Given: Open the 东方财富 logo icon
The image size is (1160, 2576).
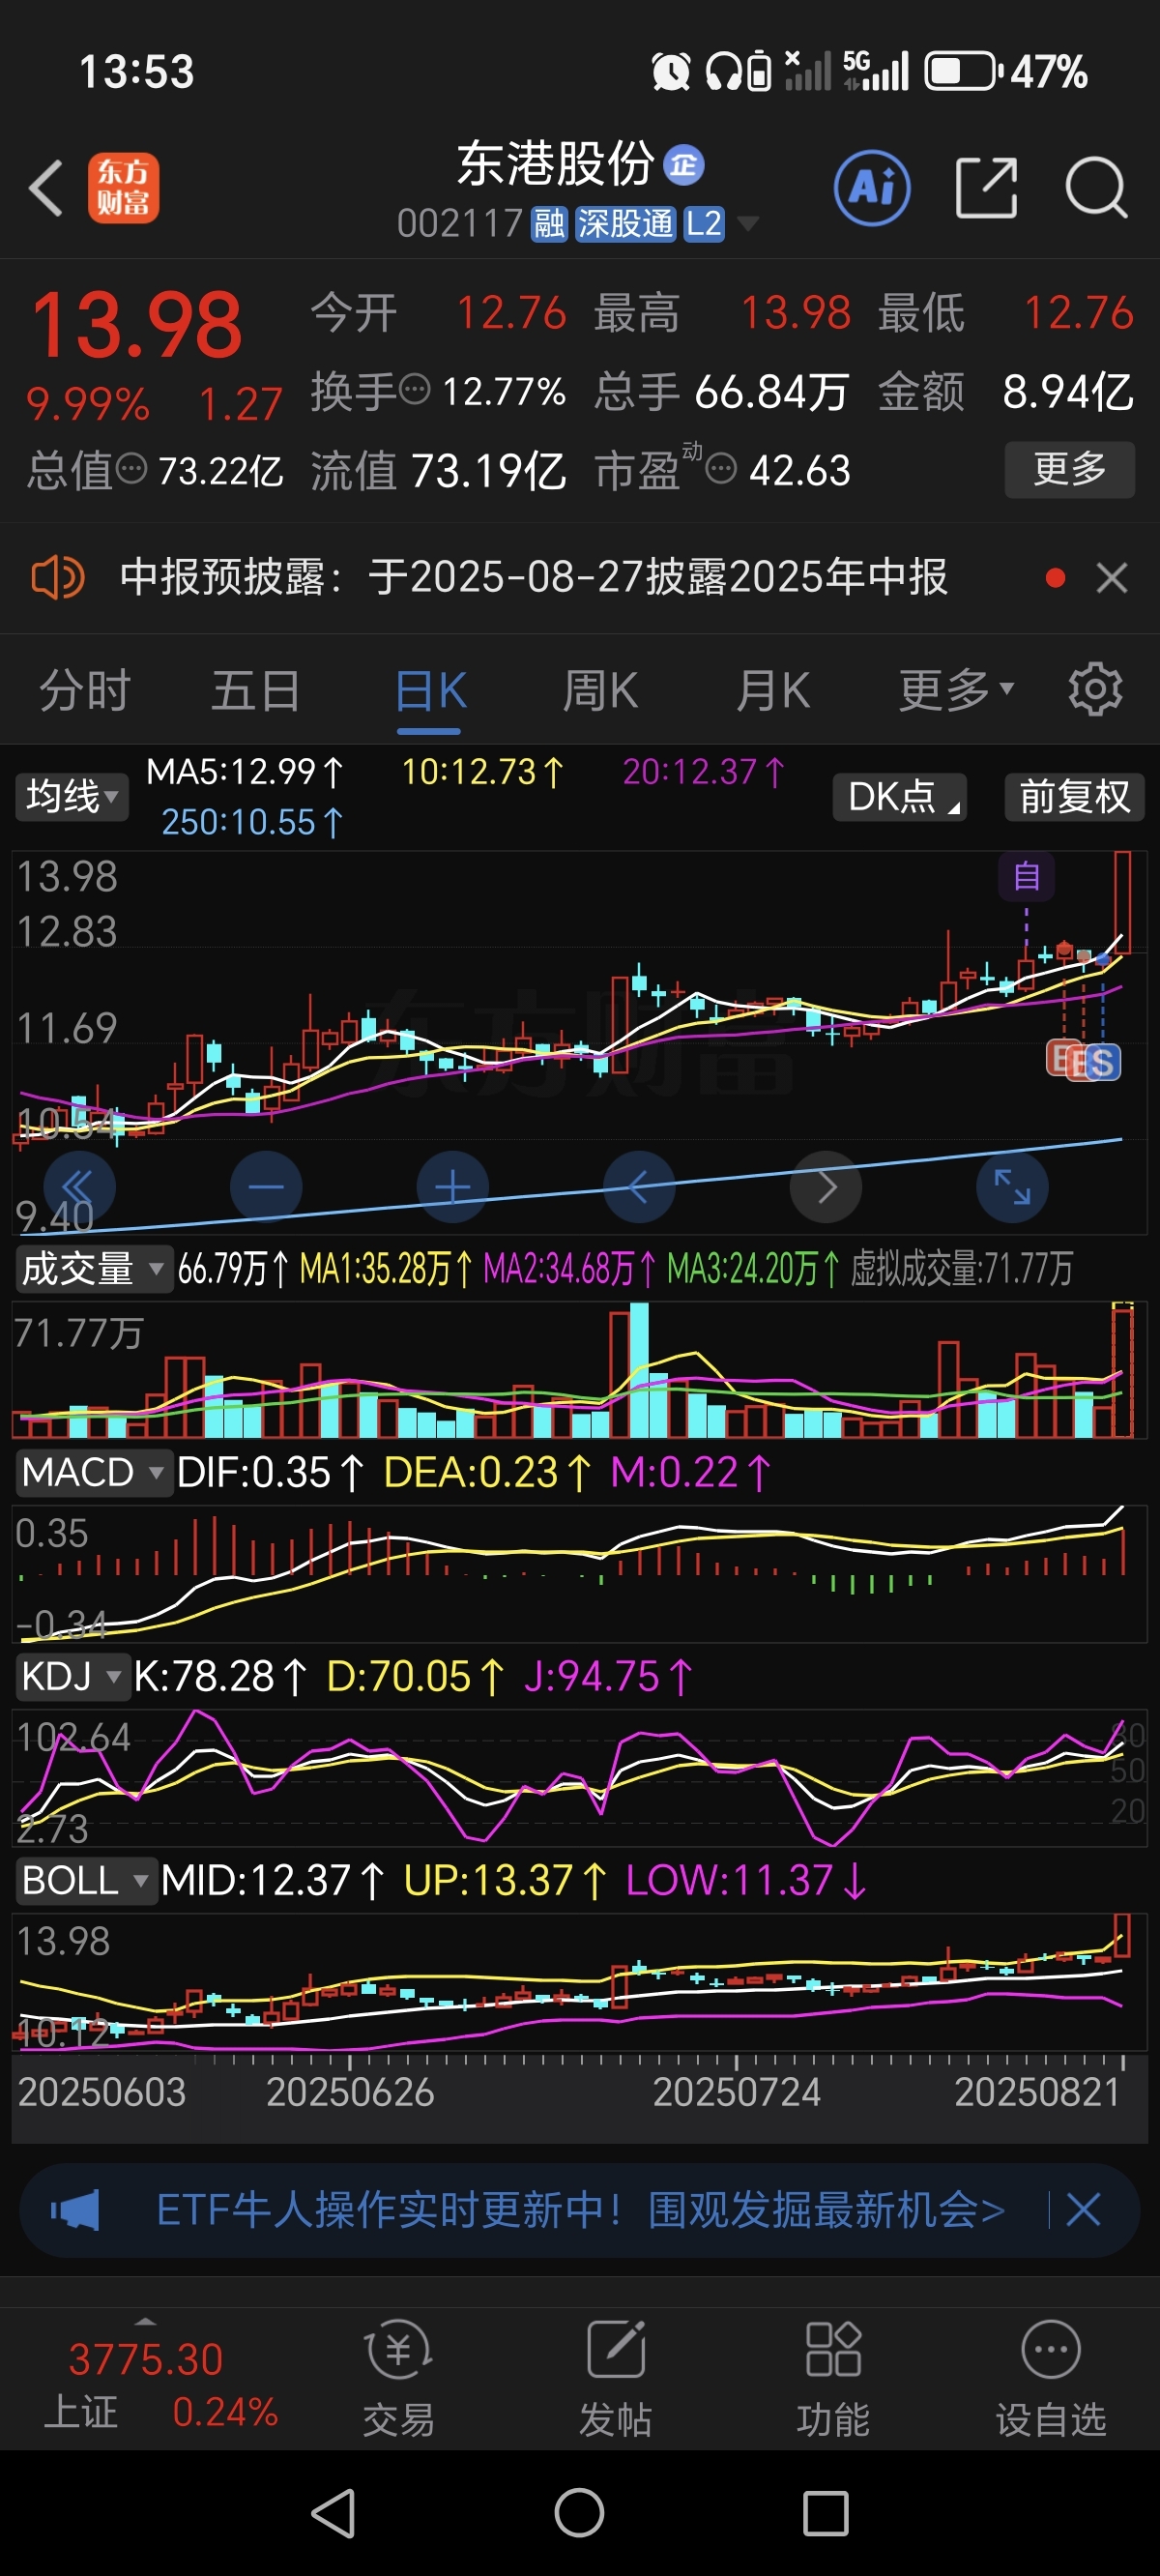Looking at the screenshot, I should click(123, 188).
